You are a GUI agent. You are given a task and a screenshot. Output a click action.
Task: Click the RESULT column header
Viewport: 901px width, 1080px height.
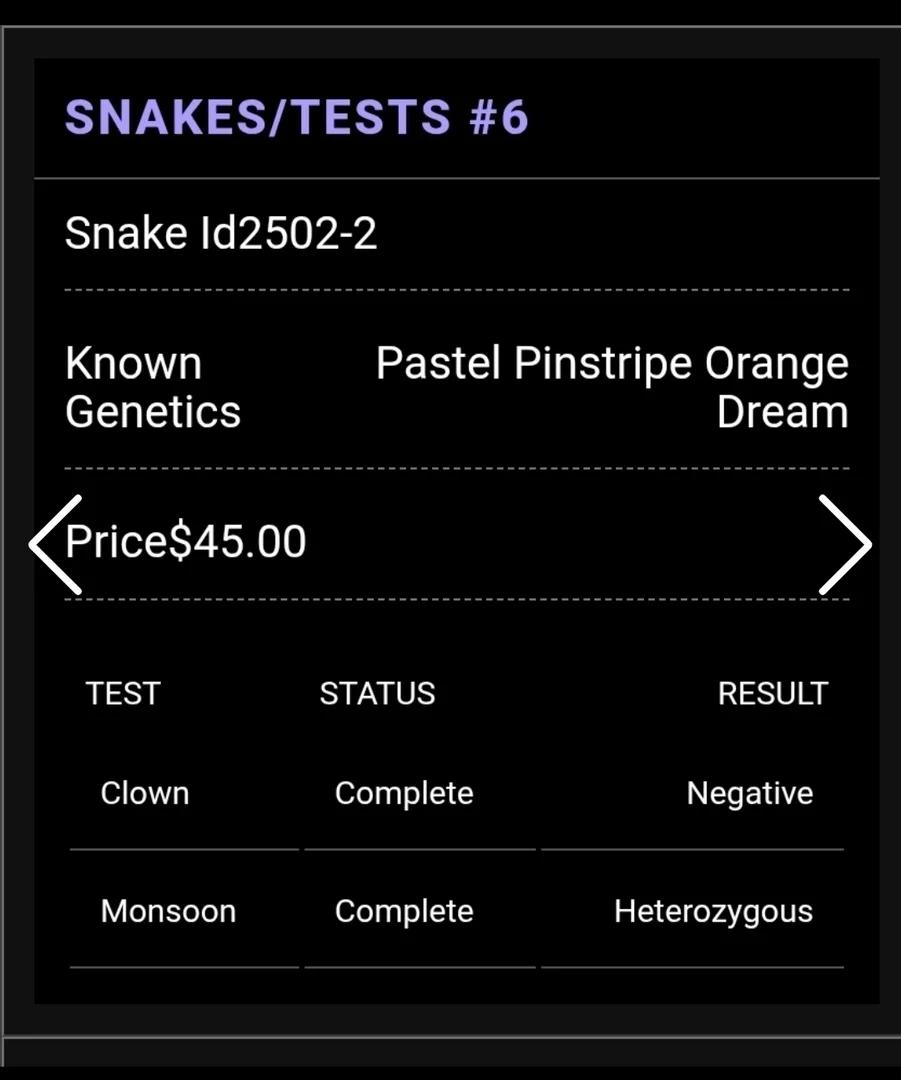tap(773, 694)
